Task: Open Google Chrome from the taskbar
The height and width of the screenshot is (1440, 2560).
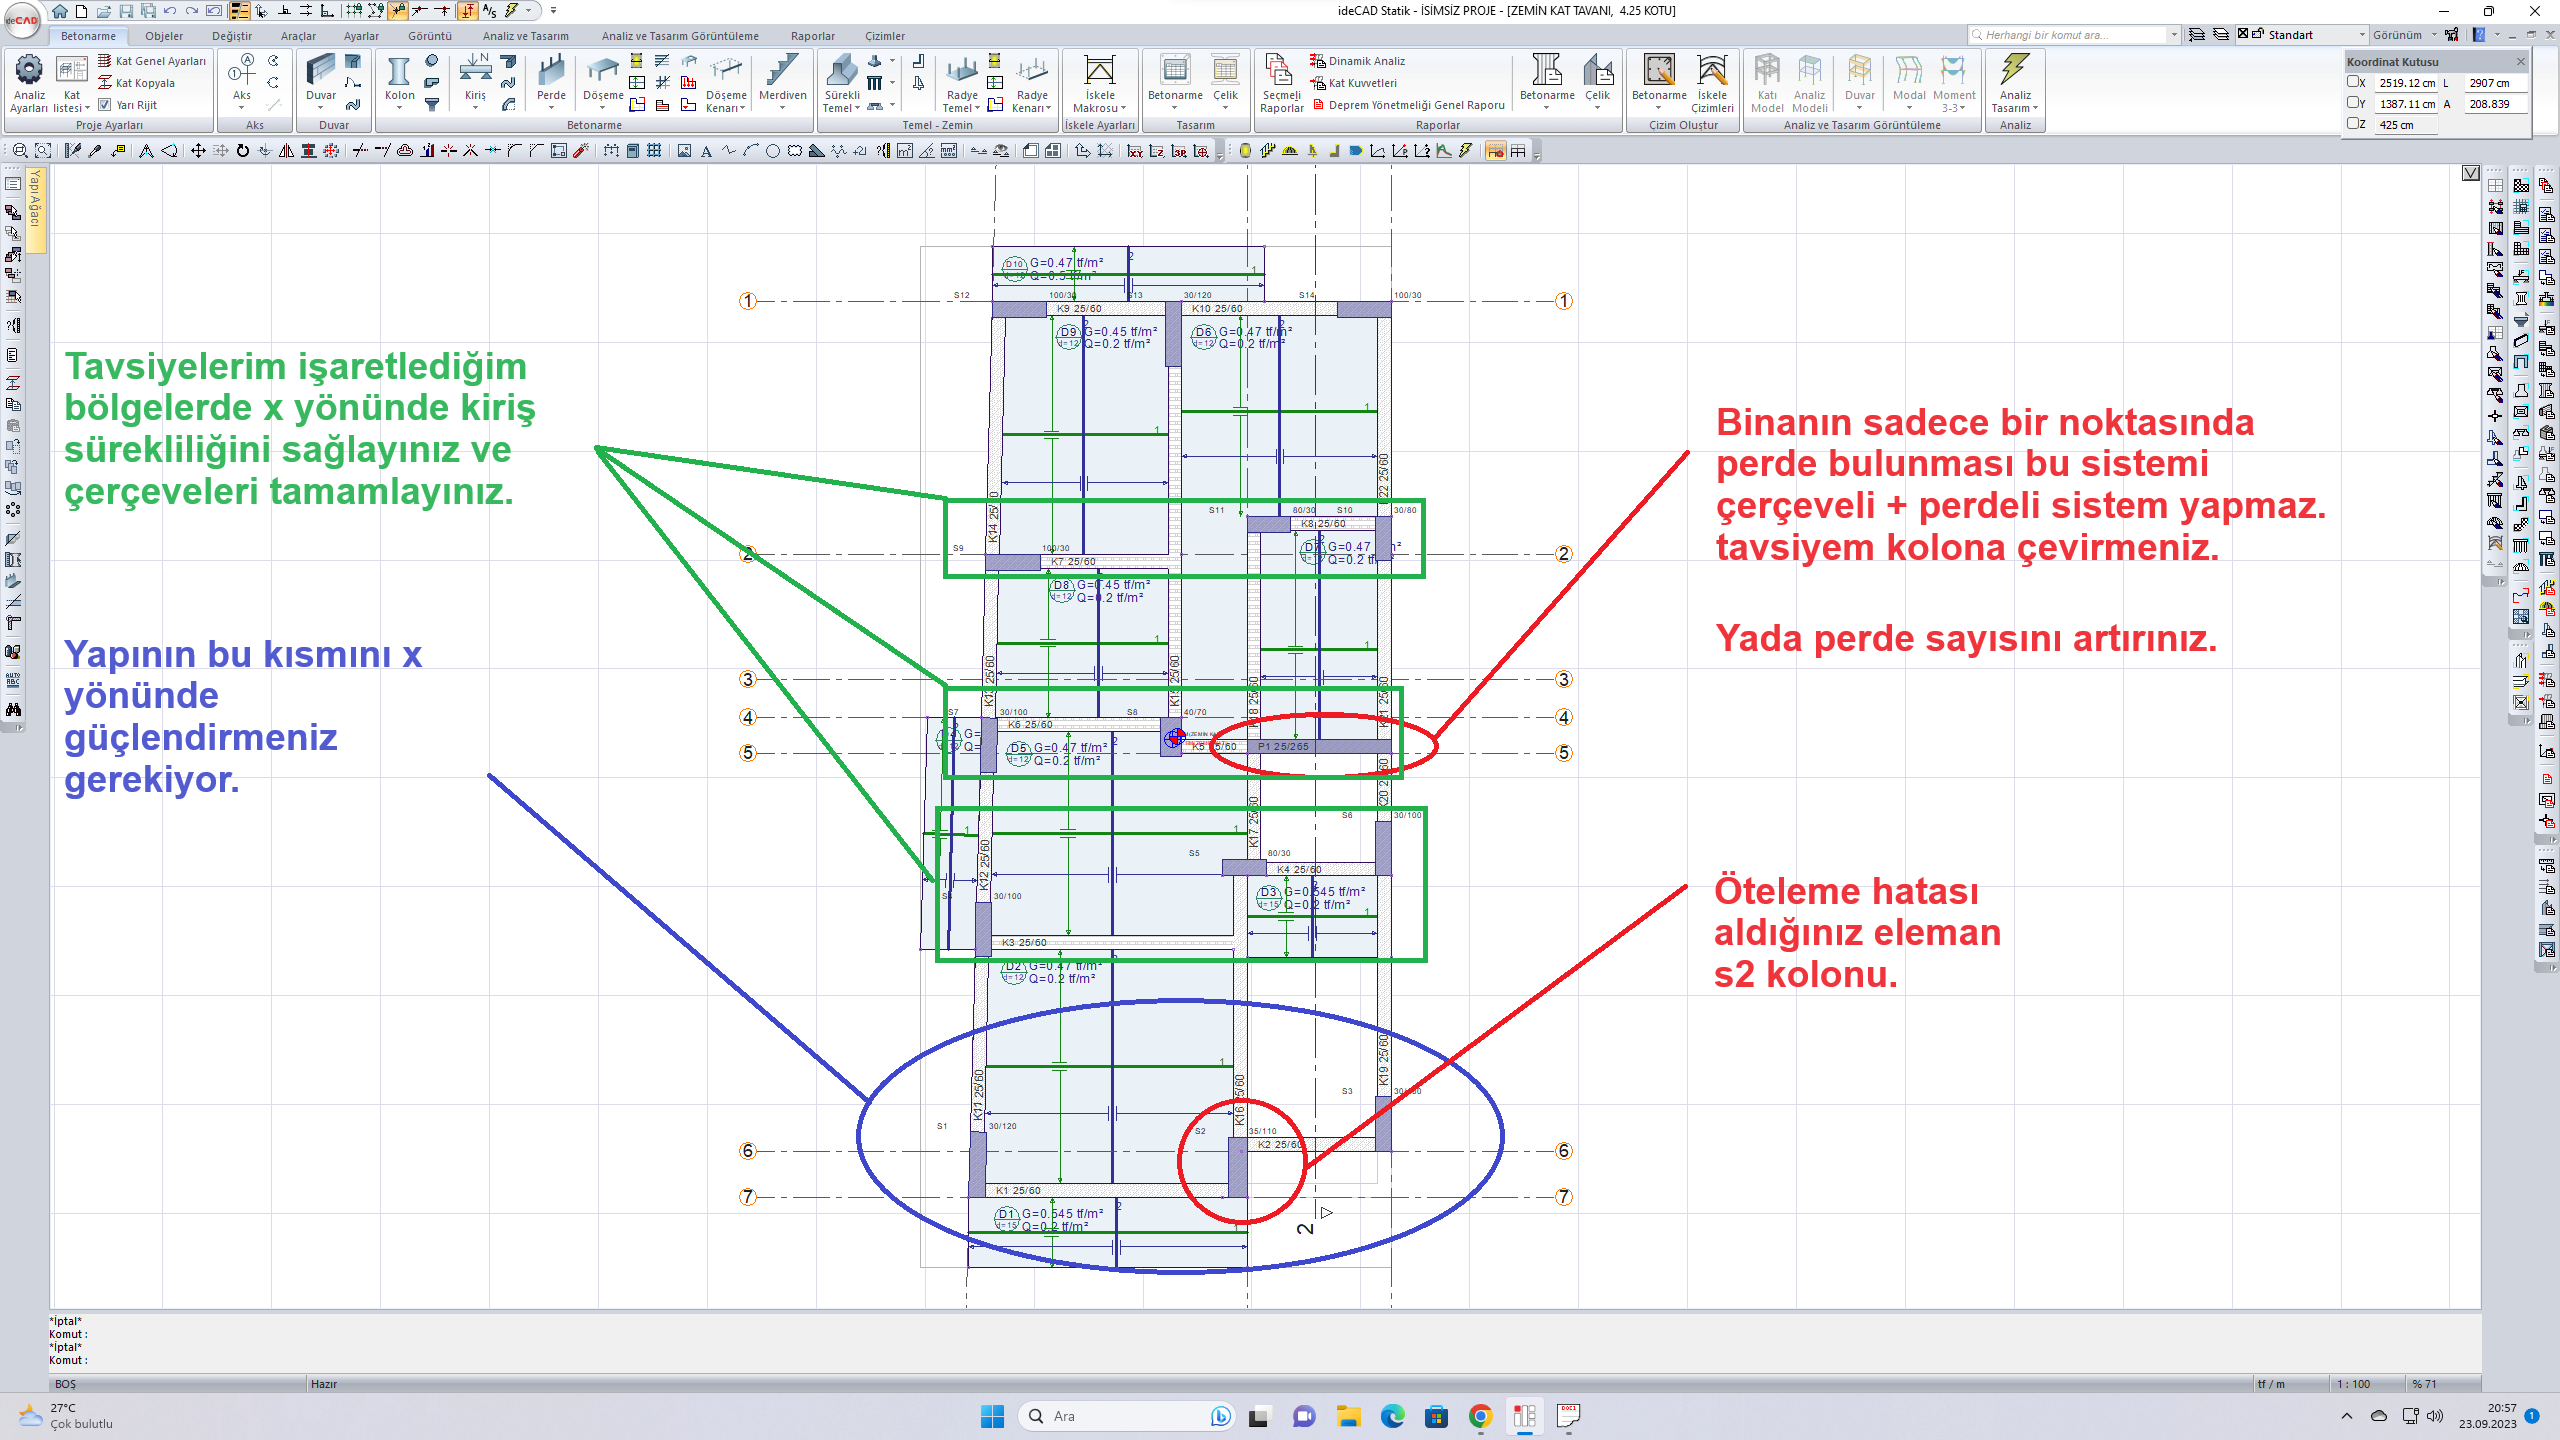Action: [1480, 1416]
